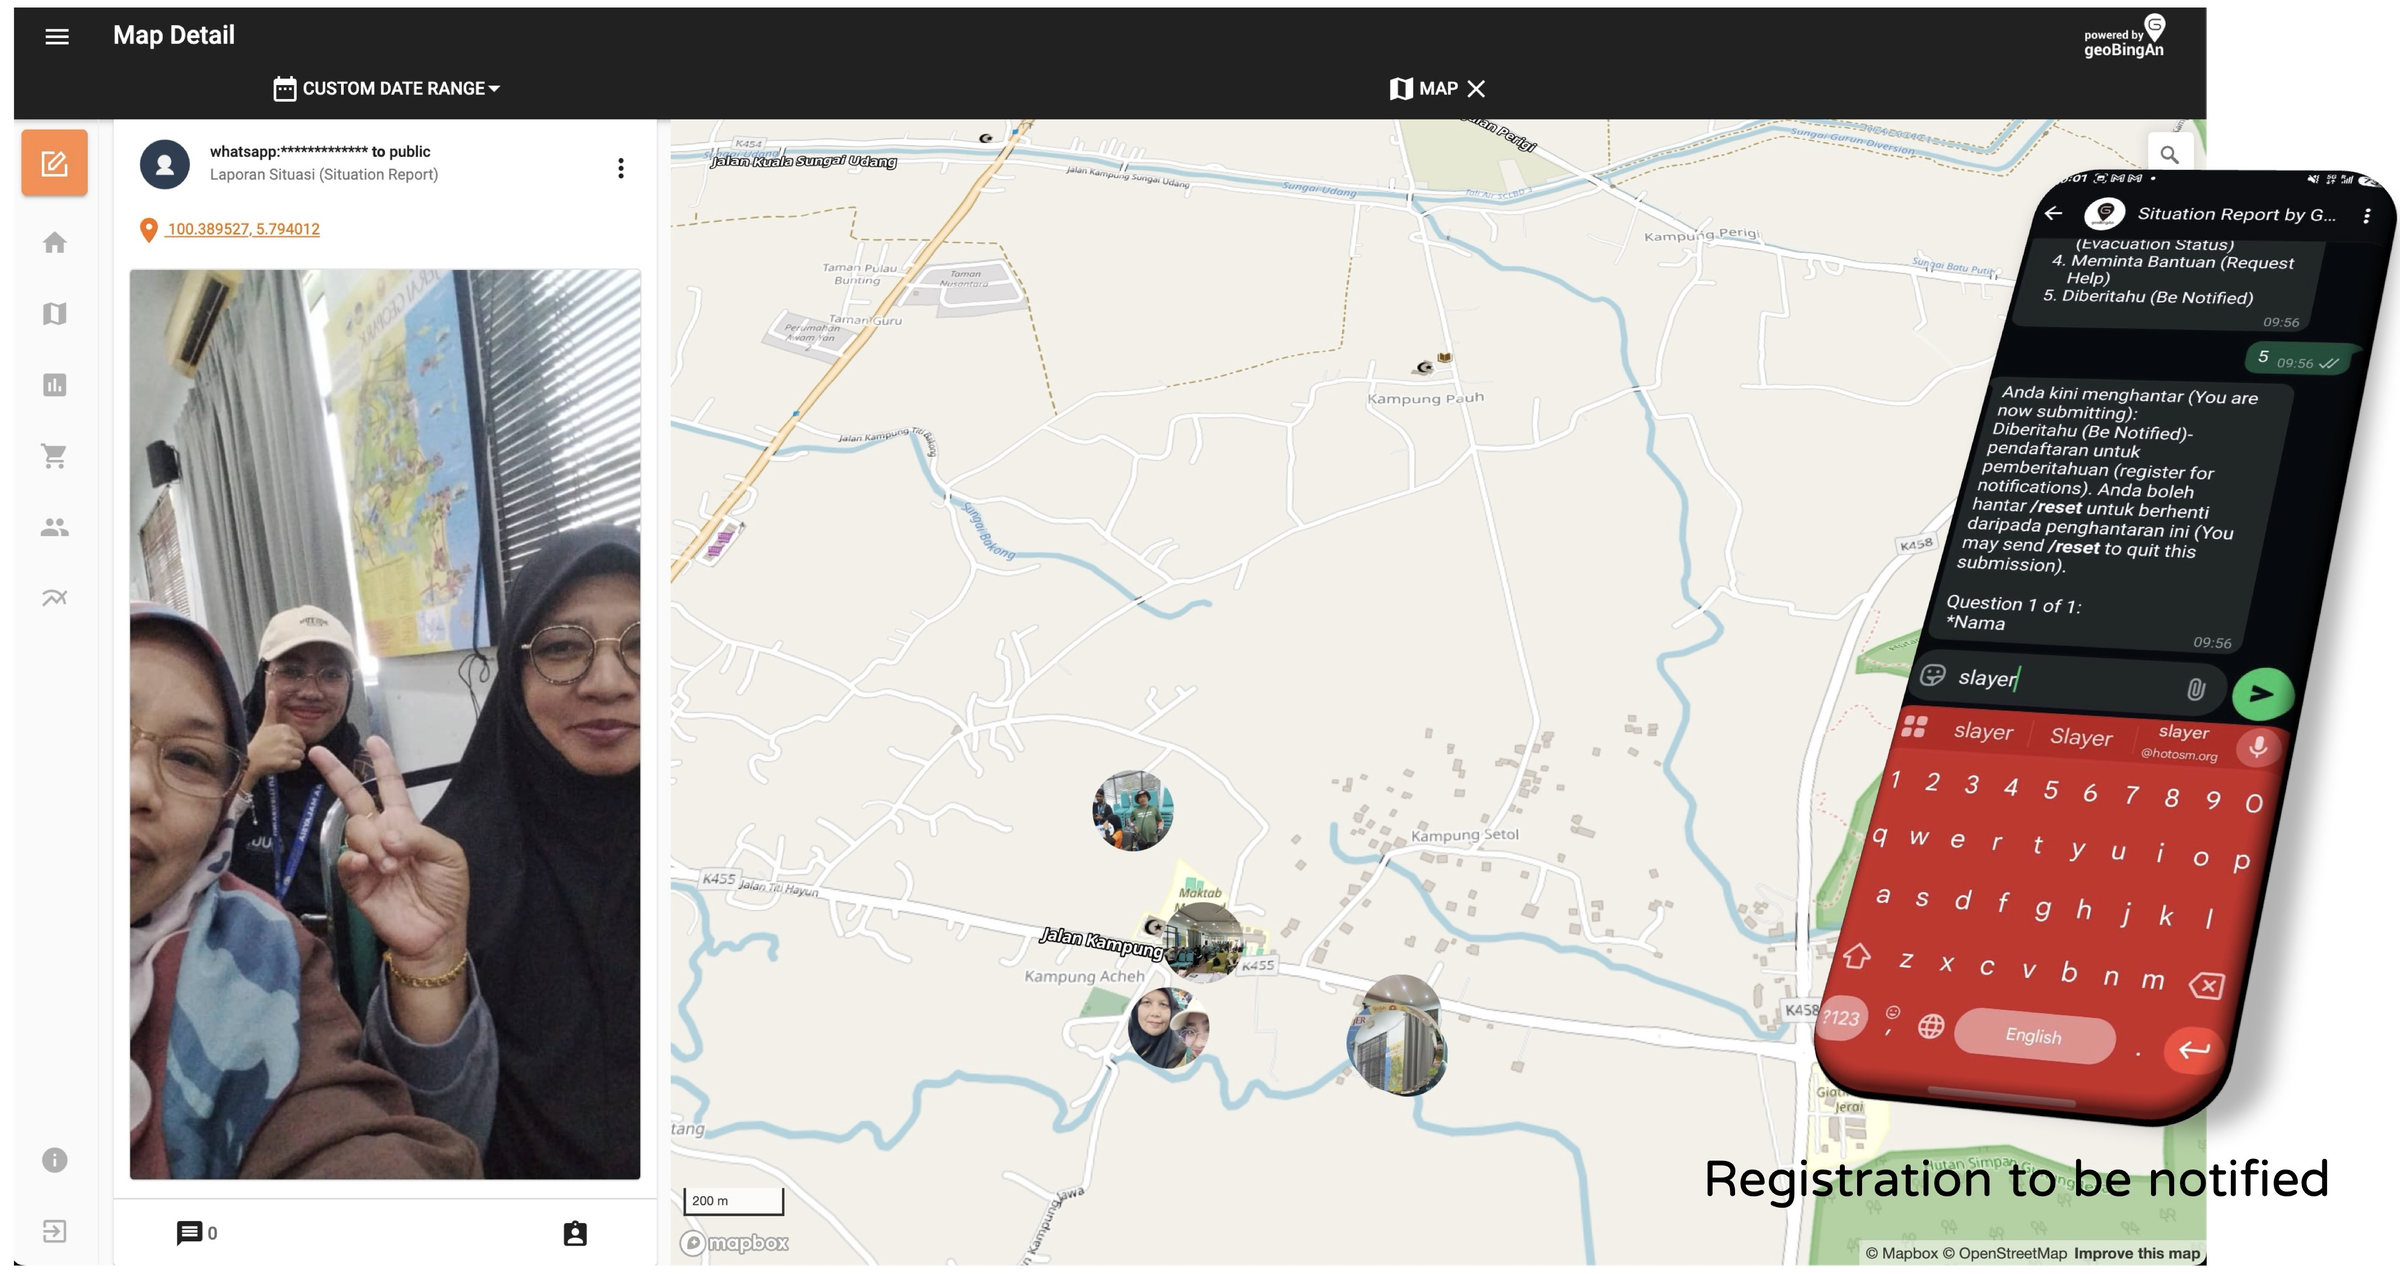
Task: Go to the Home sidebar icon
Action: tap(54, 243)
